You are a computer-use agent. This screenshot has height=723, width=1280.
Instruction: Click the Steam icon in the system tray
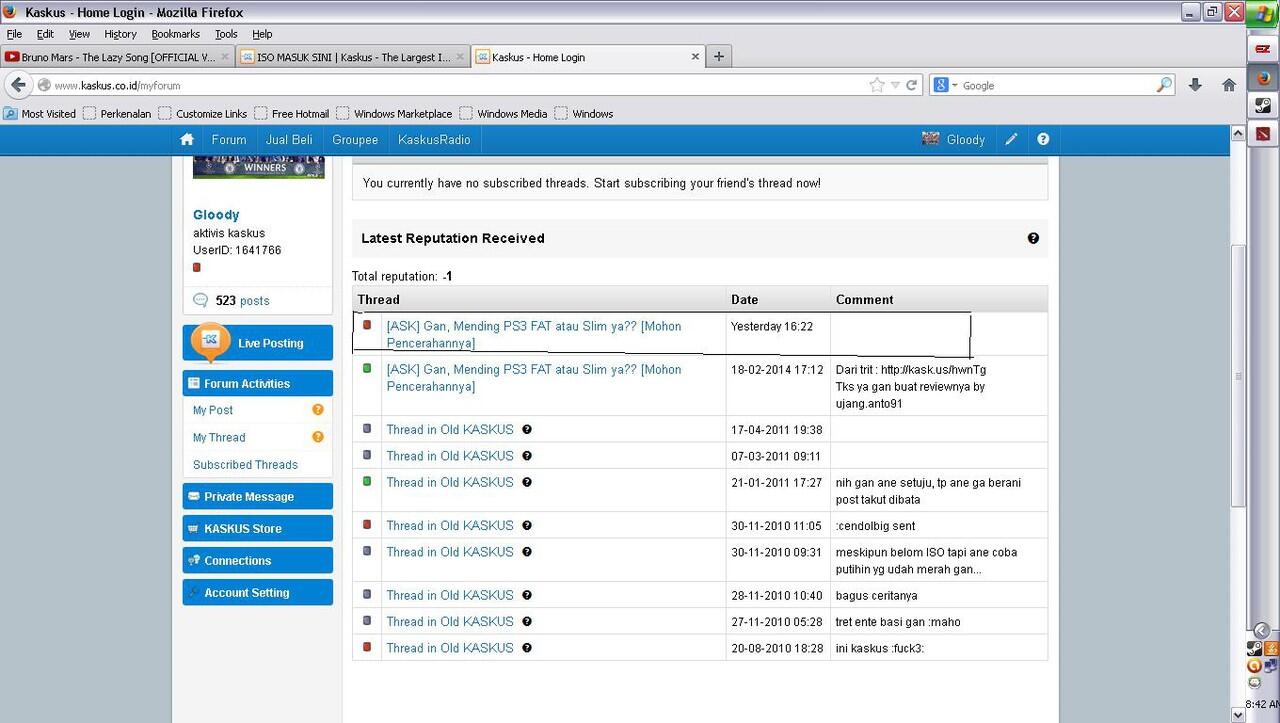pyautogui.click(x=1255, y=649)
